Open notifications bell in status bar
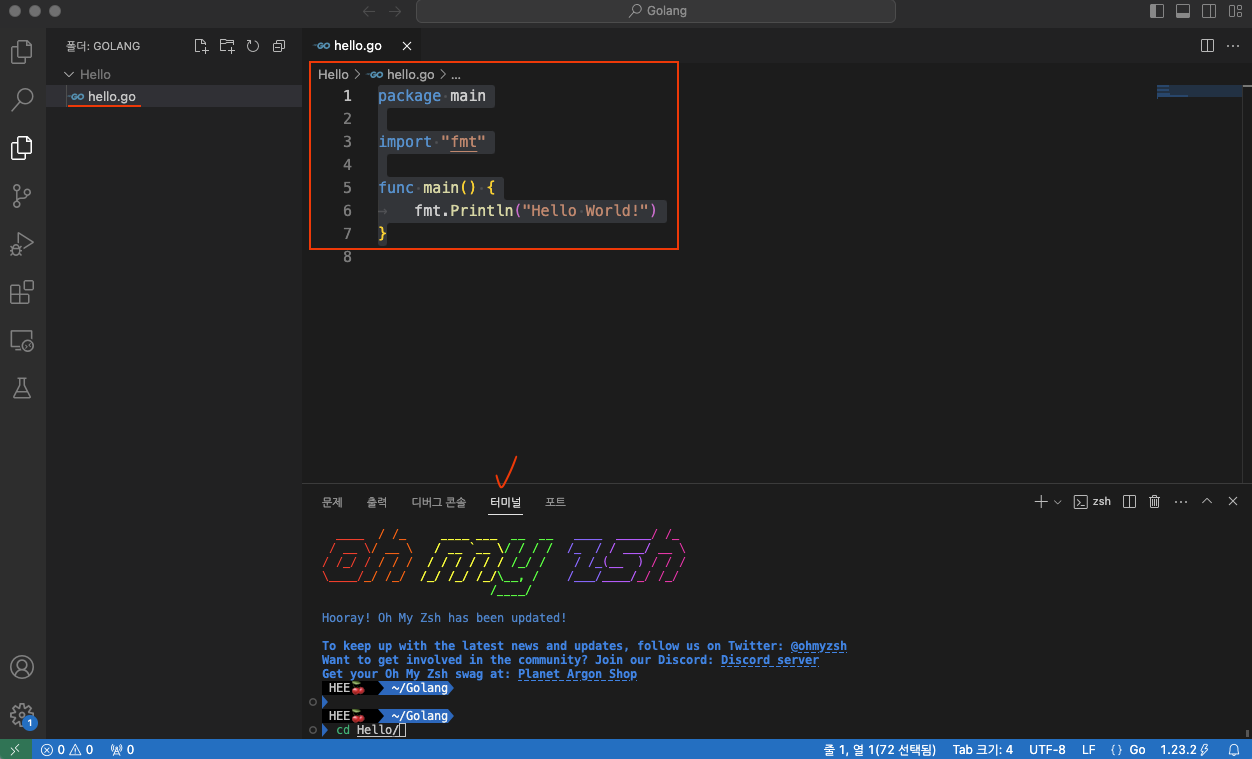The image size is (1252, 759). (x=1234, y=749)
